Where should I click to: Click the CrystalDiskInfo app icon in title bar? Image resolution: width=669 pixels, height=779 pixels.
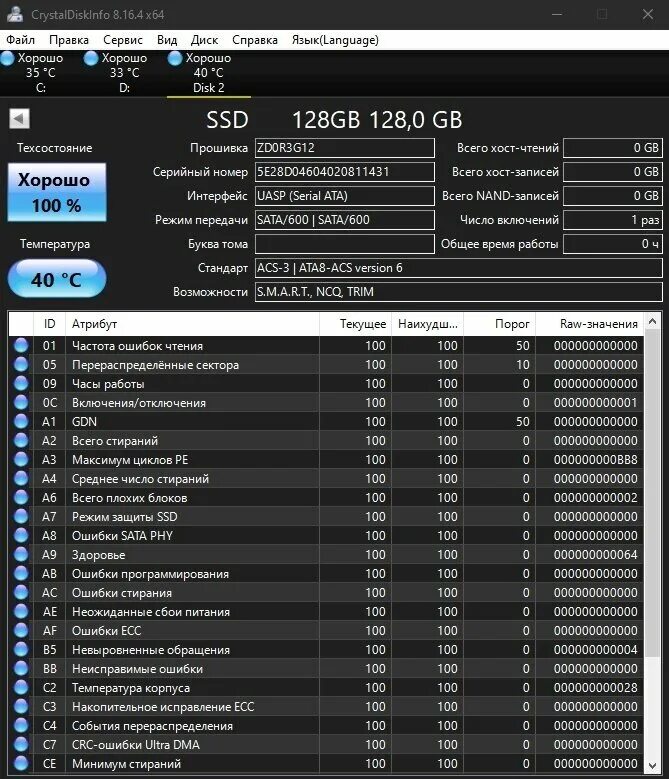tap(15, 14)
